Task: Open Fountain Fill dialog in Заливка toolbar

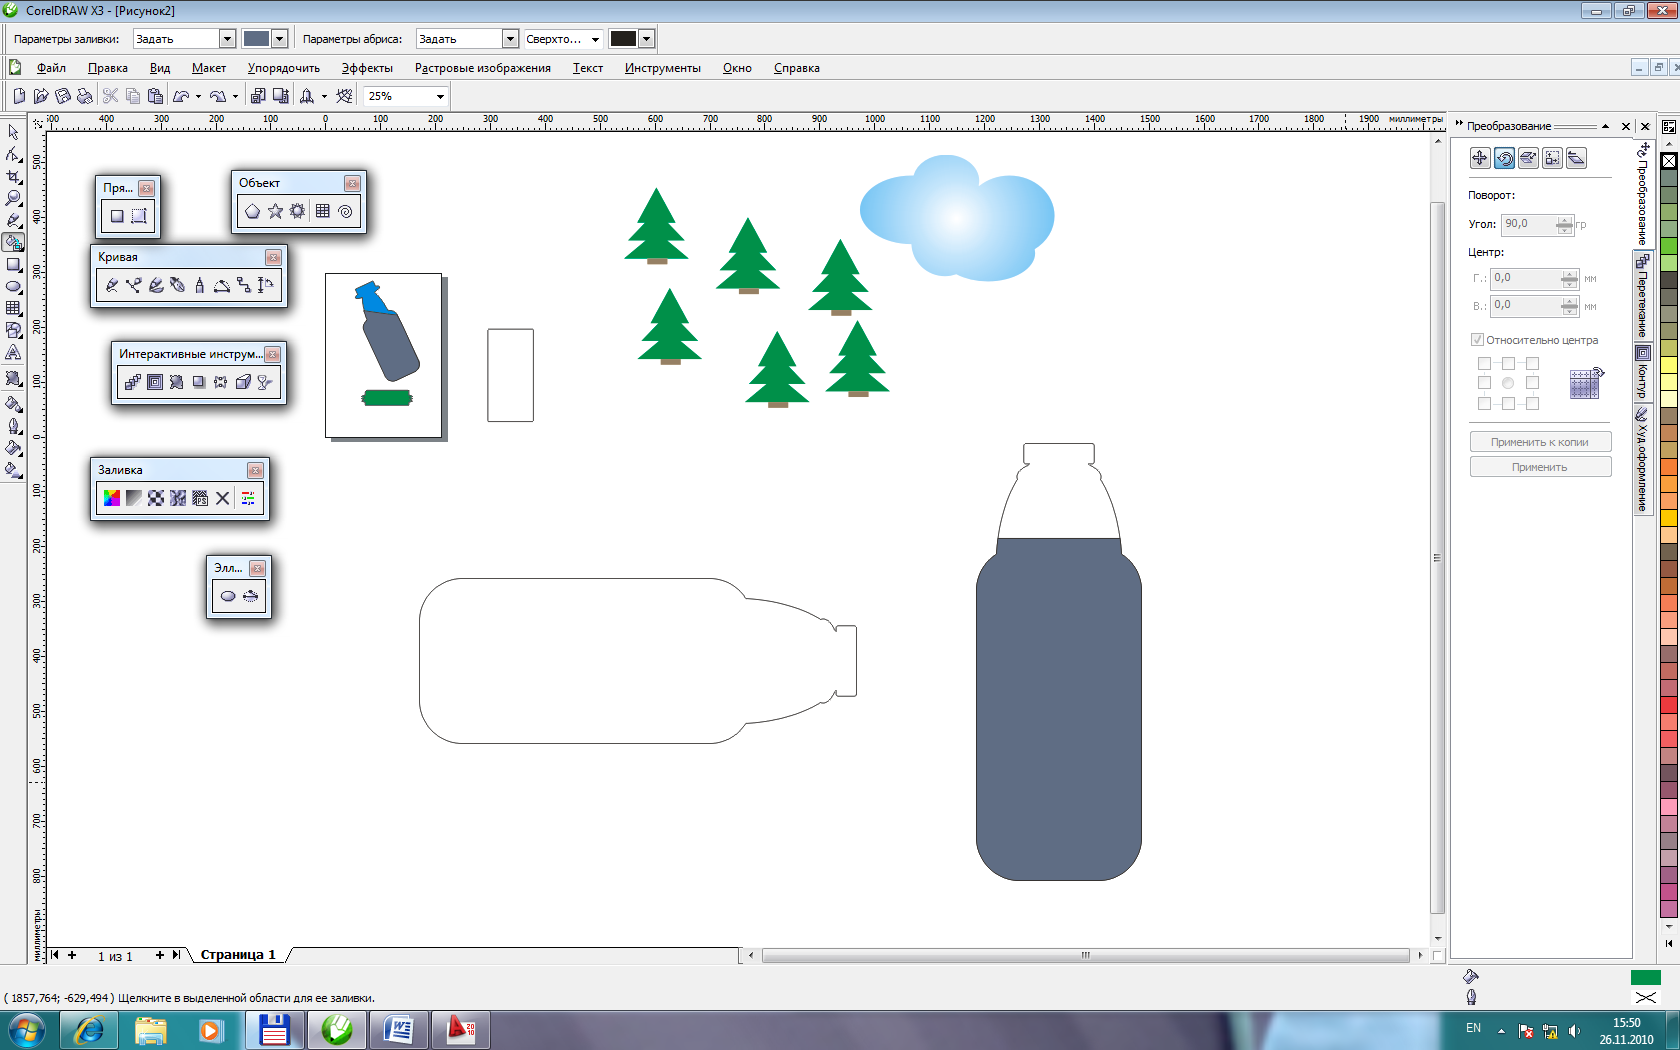Action: point(134,498)
